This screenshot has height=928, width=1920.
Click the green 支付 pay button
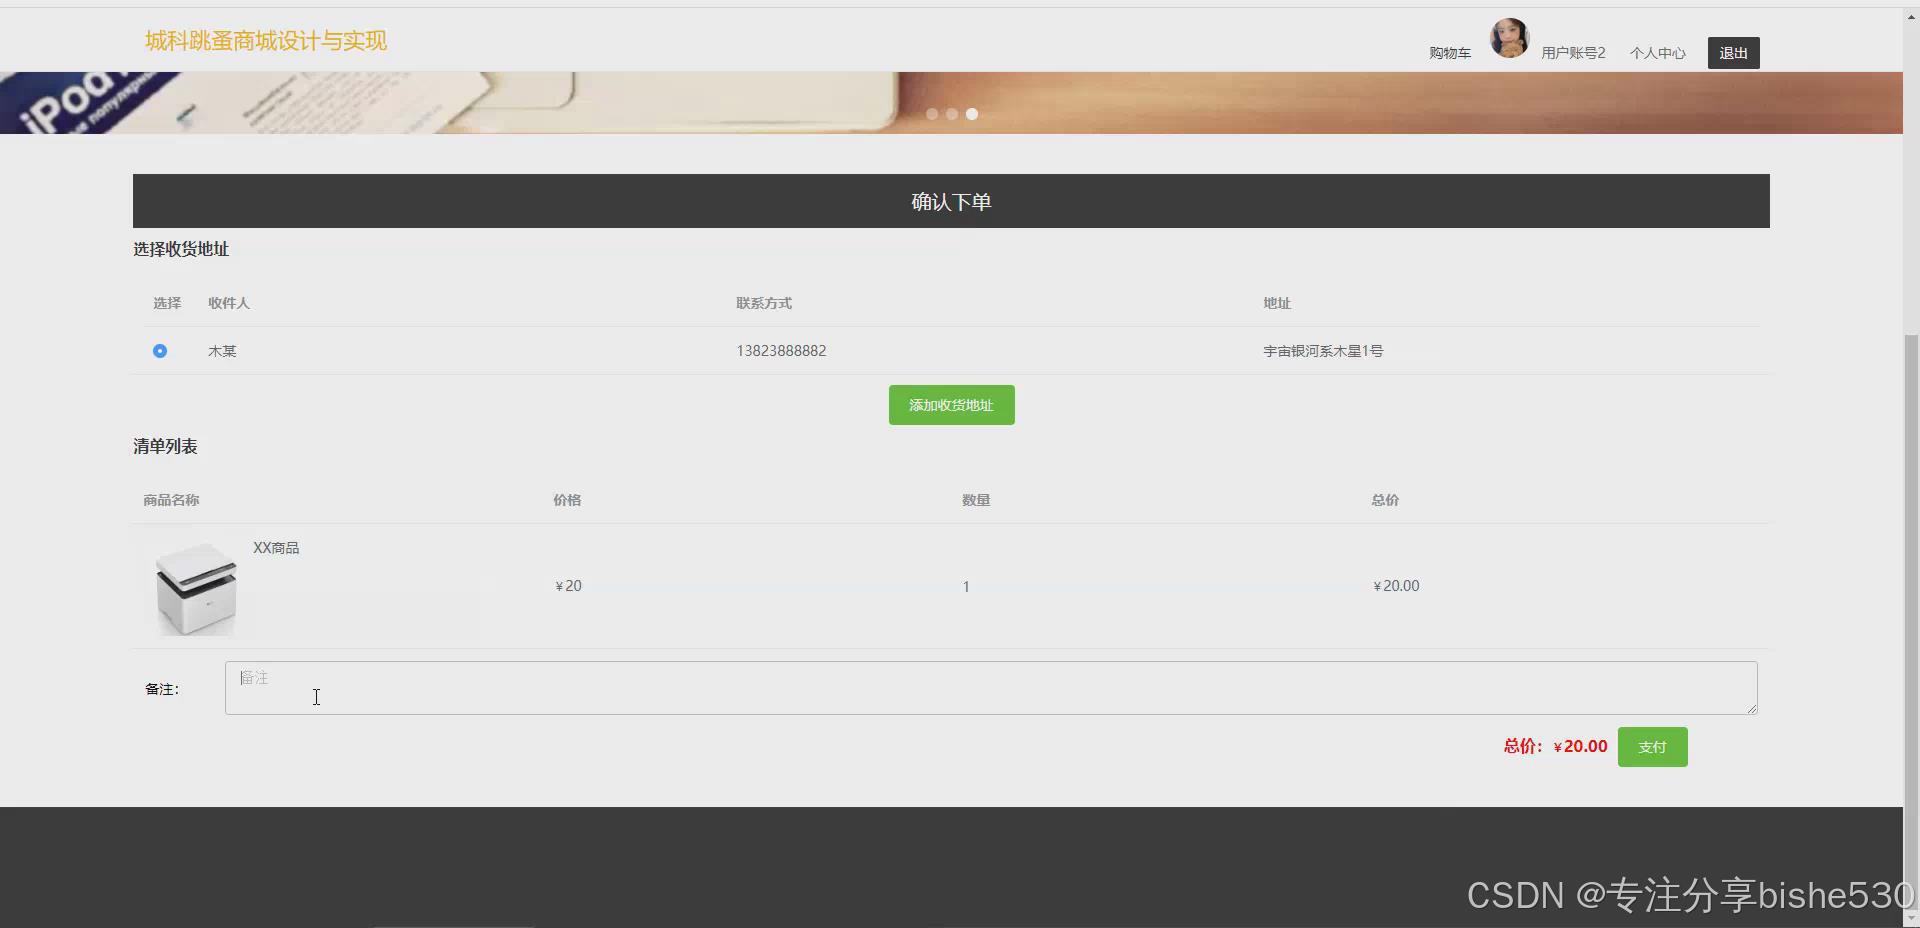1652,747
